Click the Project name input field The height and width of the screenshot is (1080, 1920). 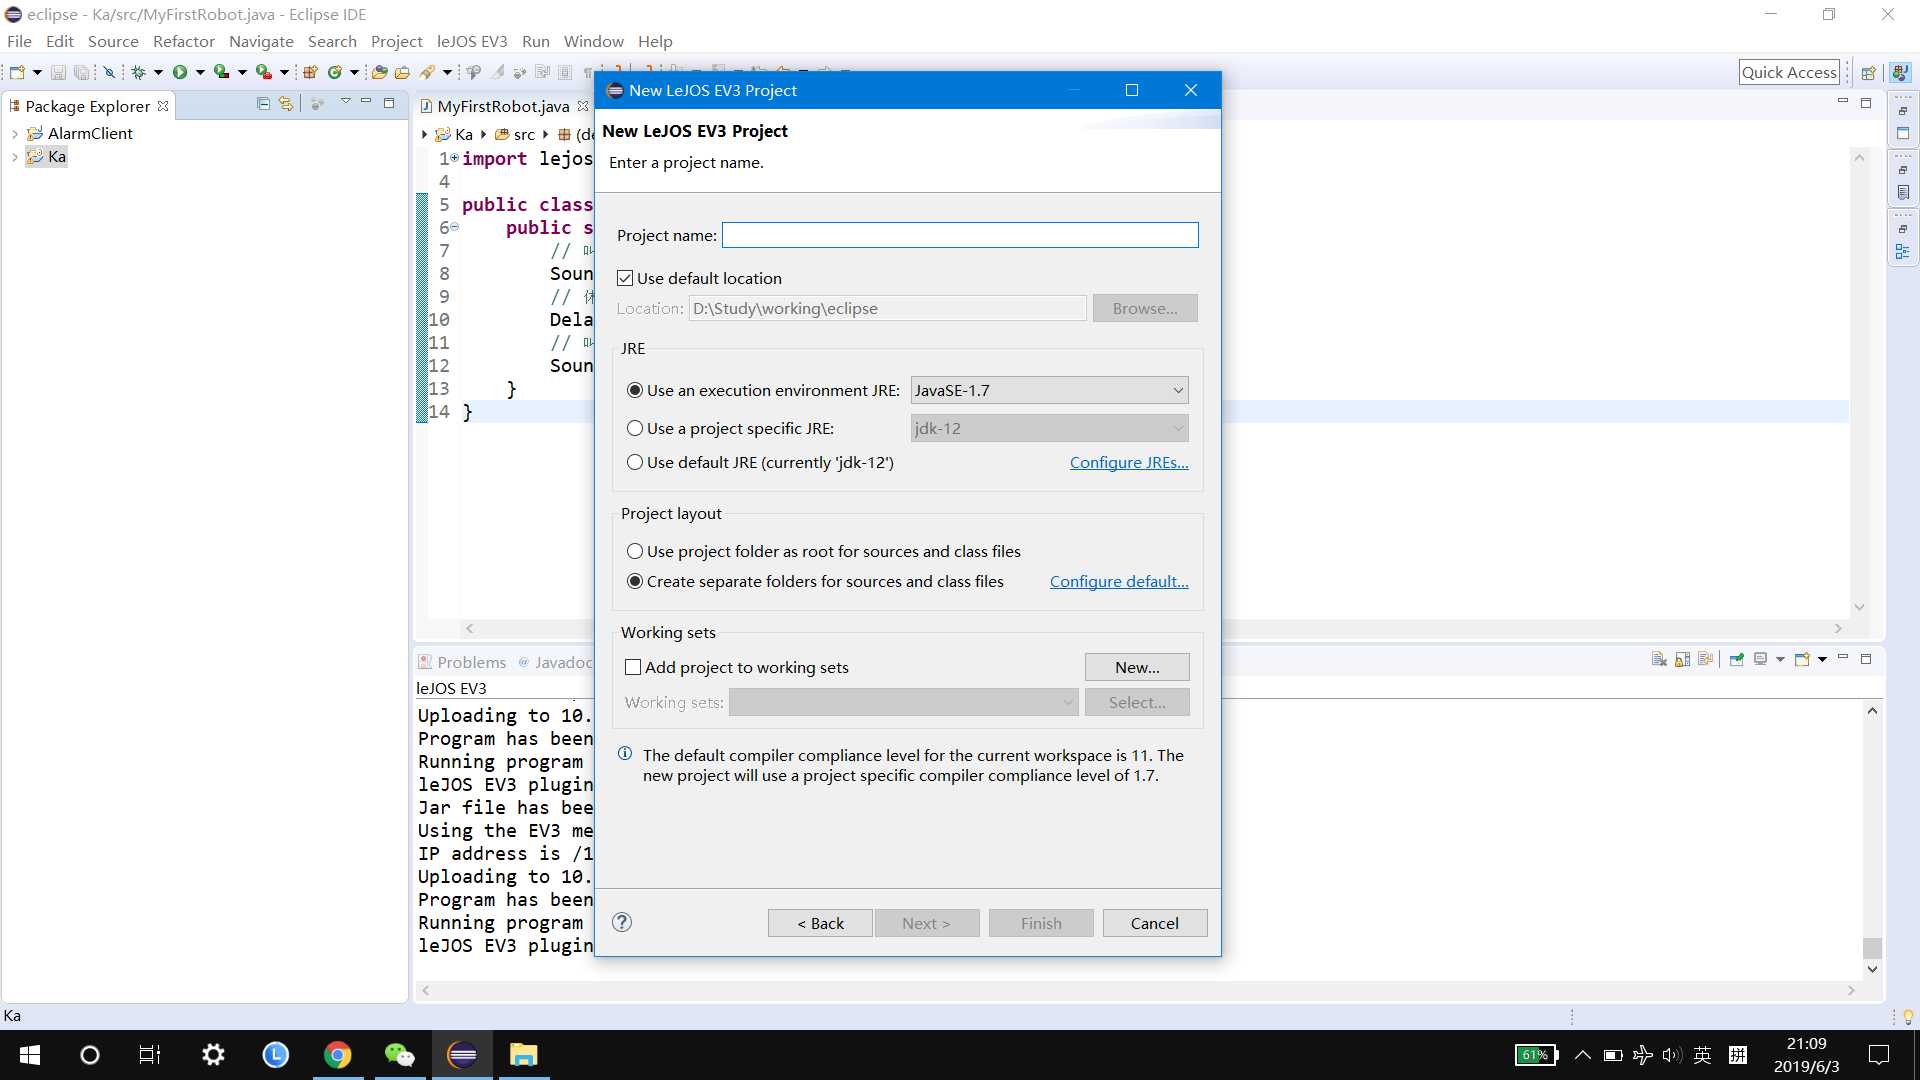(960, 235)
